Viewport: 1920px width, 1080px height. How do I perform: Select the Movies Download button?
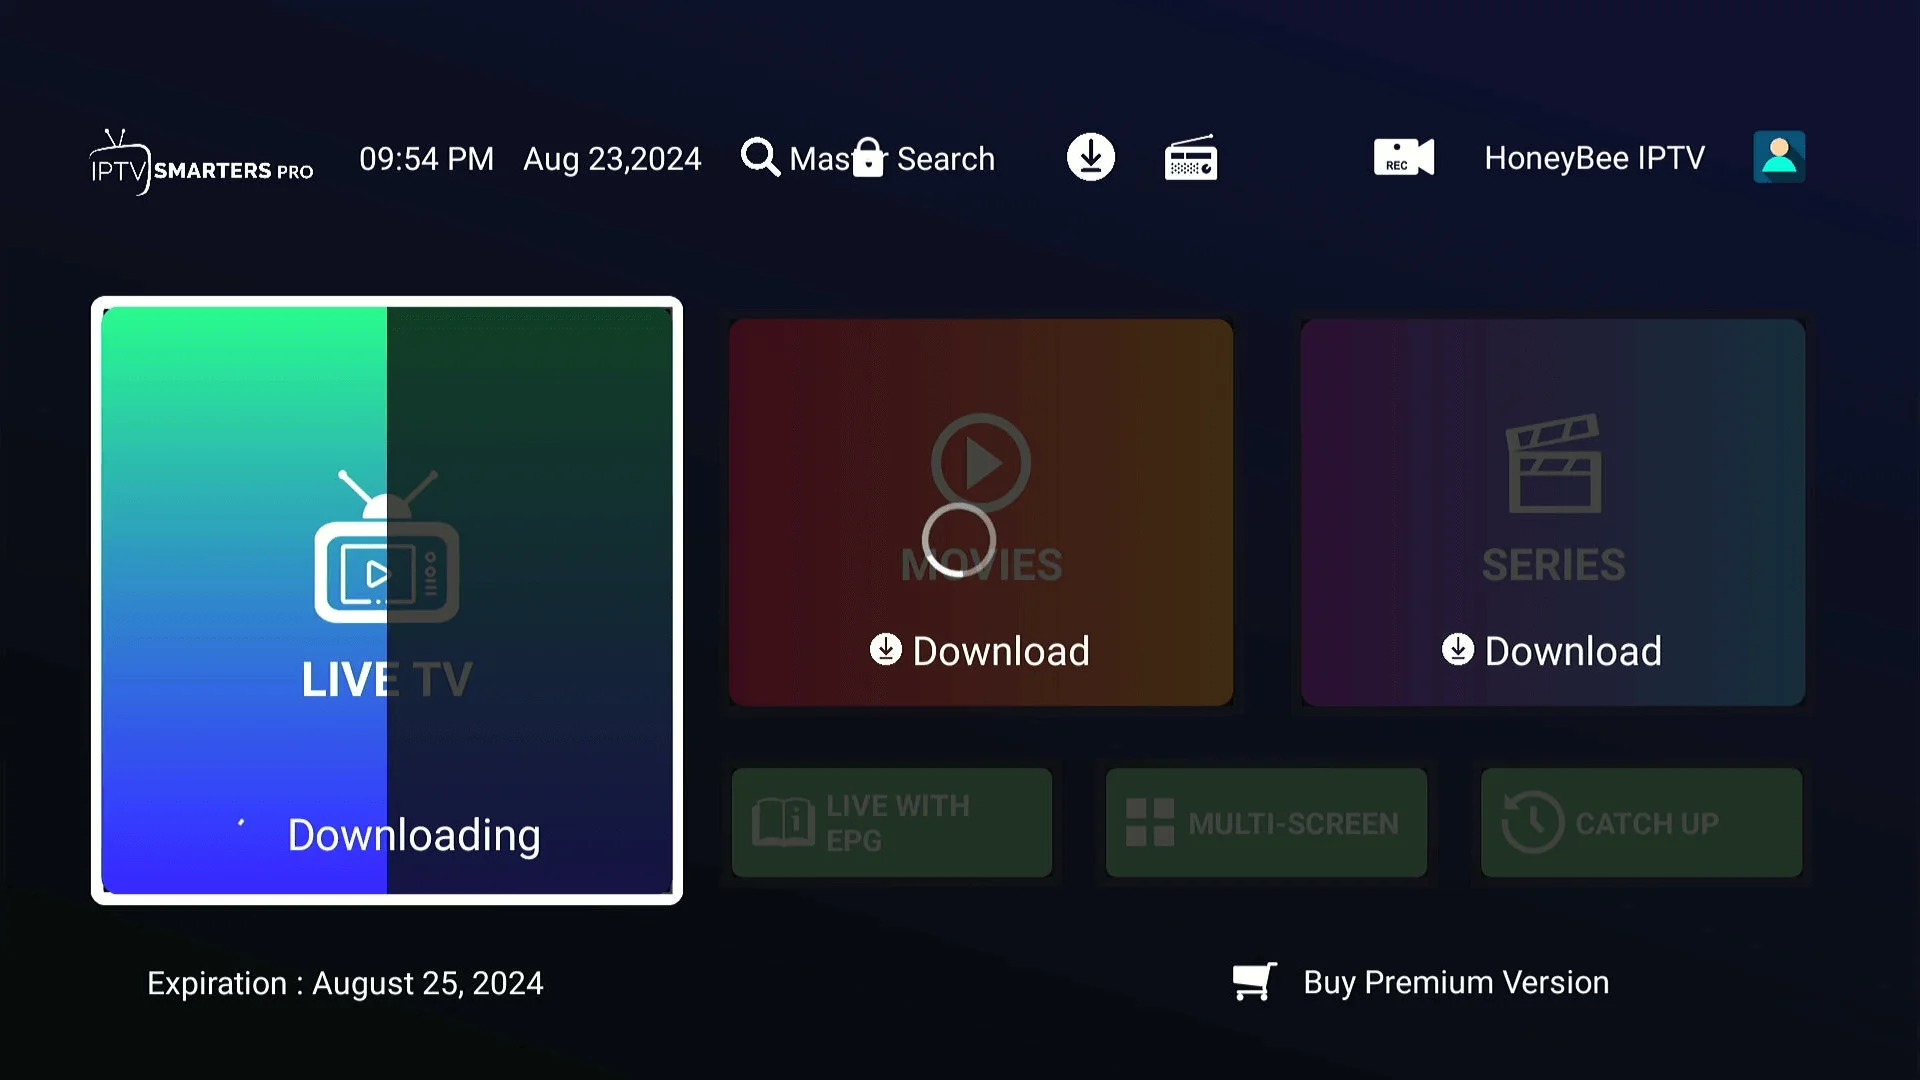tap(981, 650)
